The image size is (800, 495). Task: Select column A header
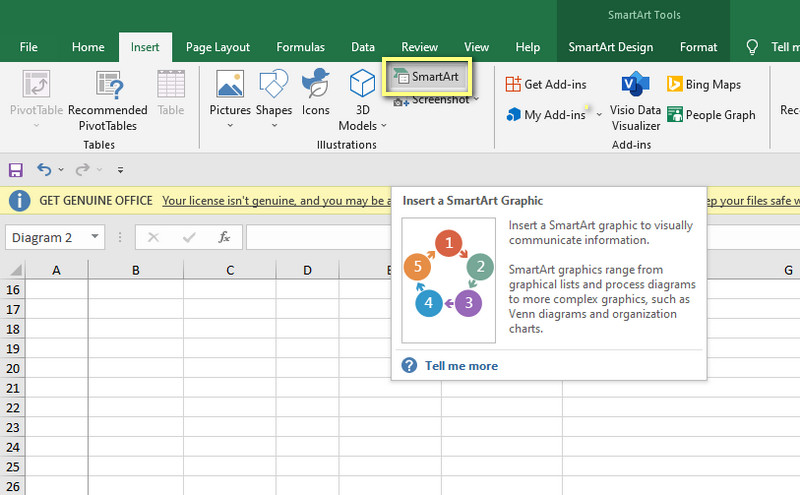(56, 269)
